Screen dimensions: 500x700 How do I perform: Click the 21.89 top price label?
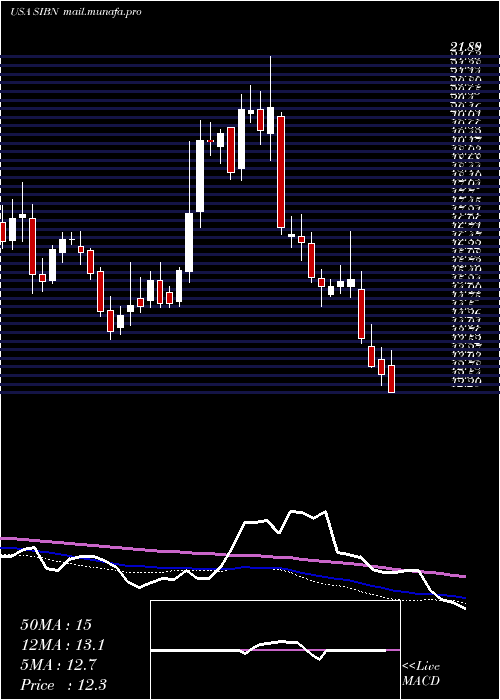point(466,46)
